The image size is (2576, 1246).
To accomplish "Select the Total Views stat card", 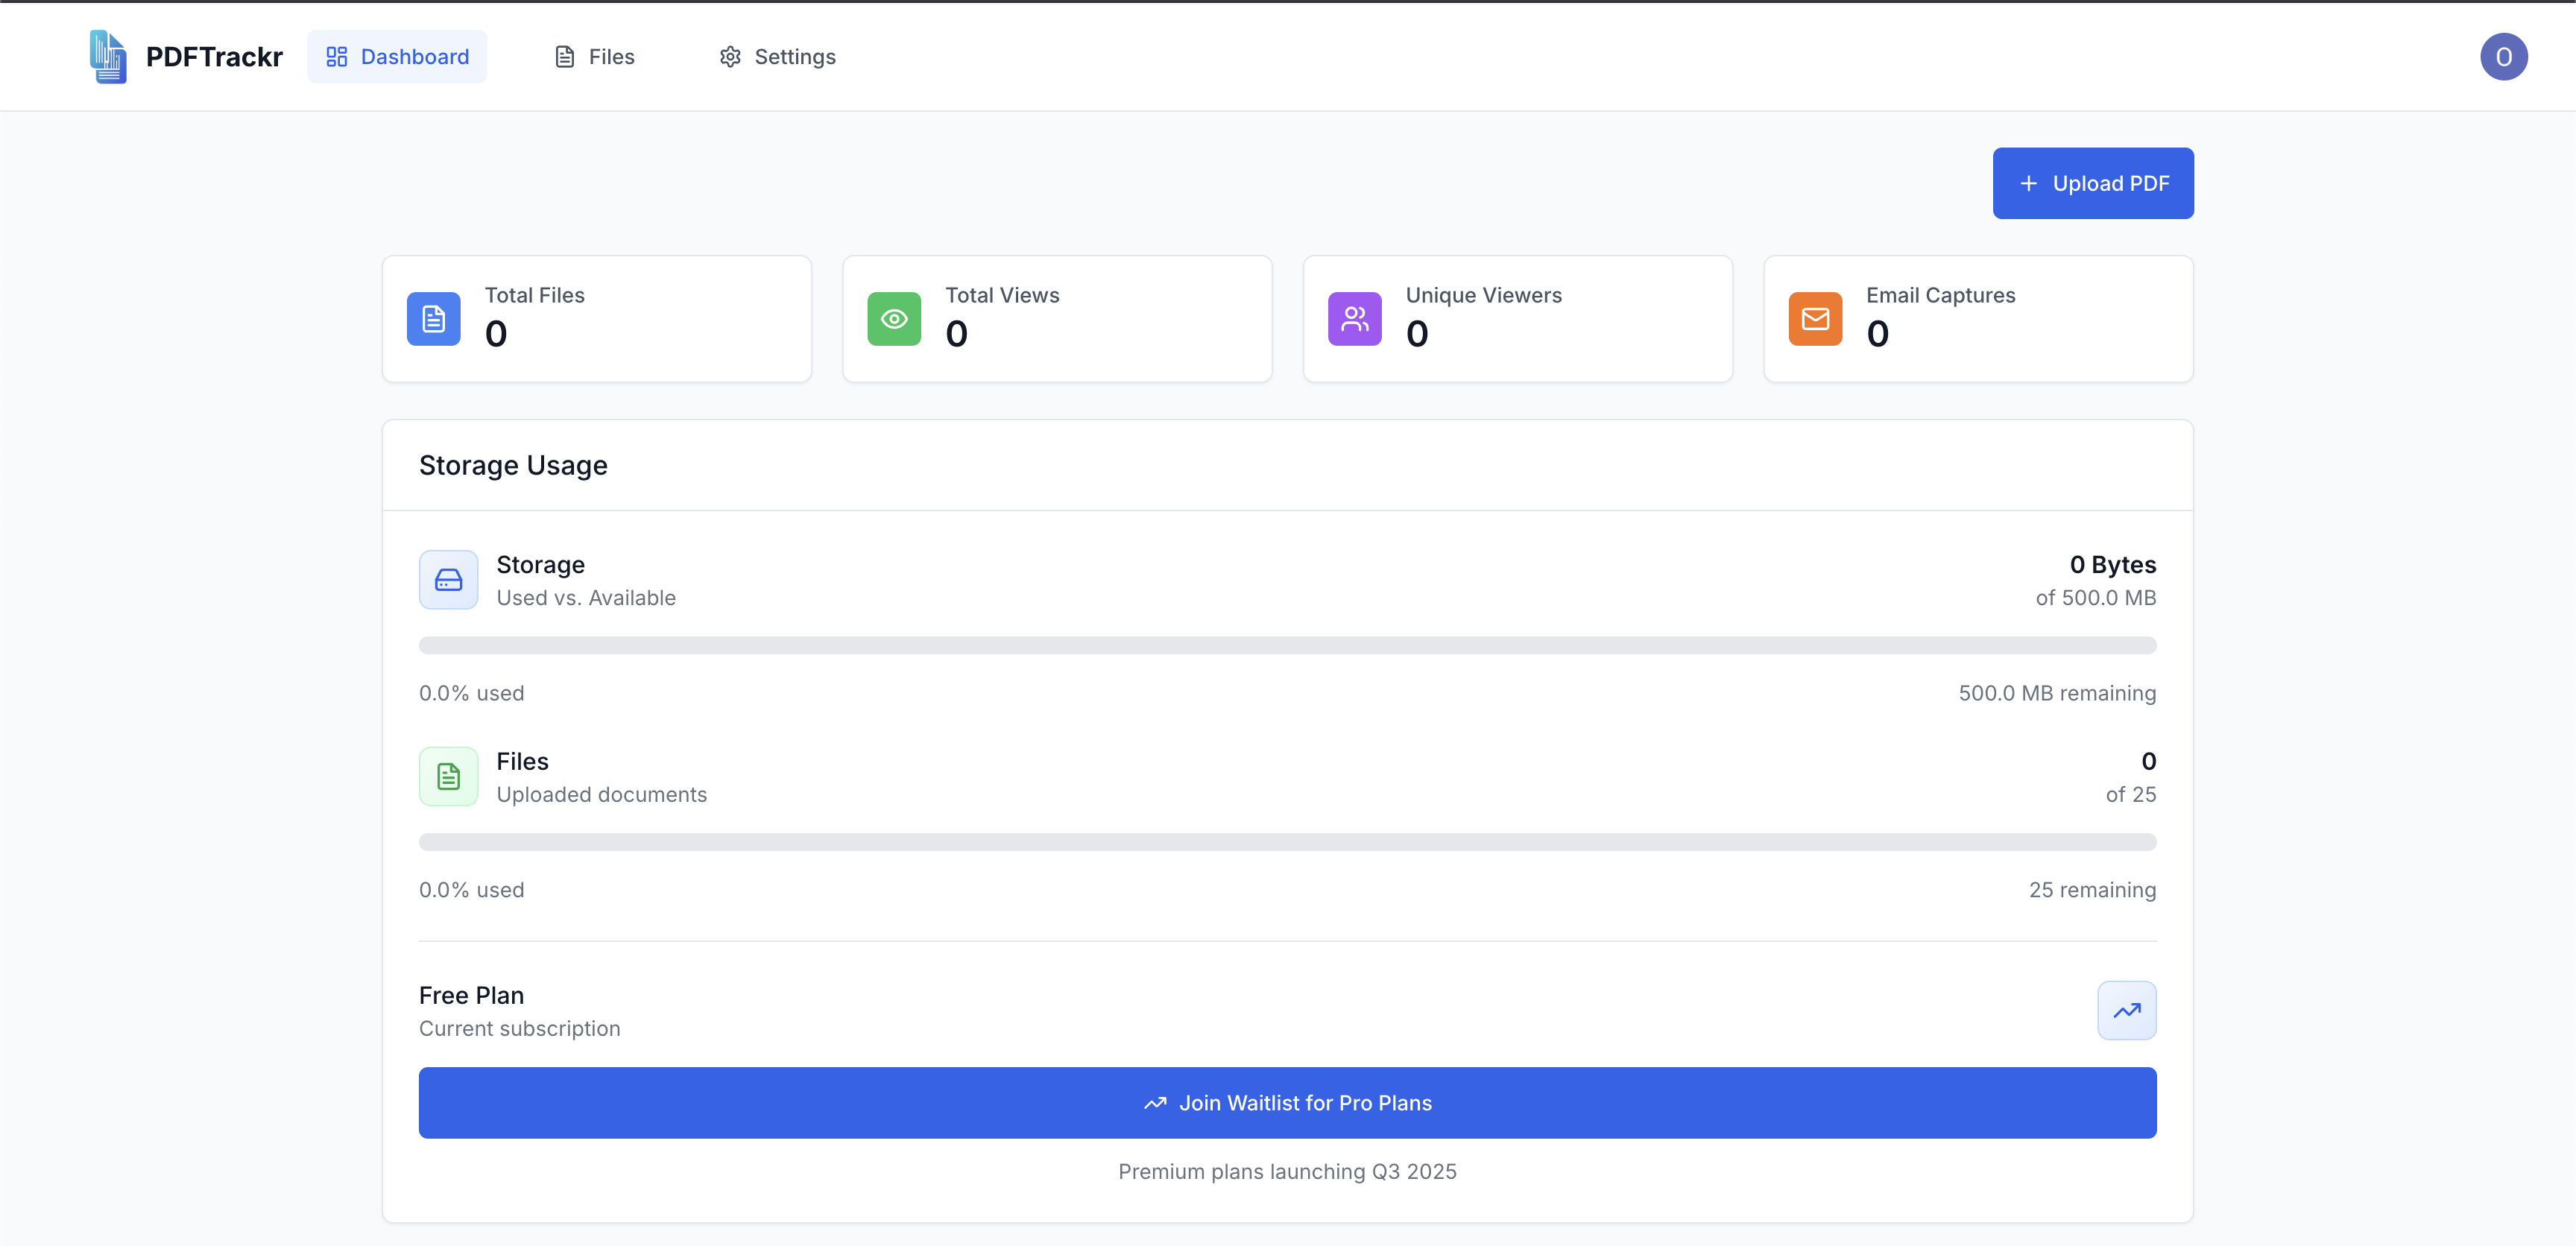I will 1057,319.
